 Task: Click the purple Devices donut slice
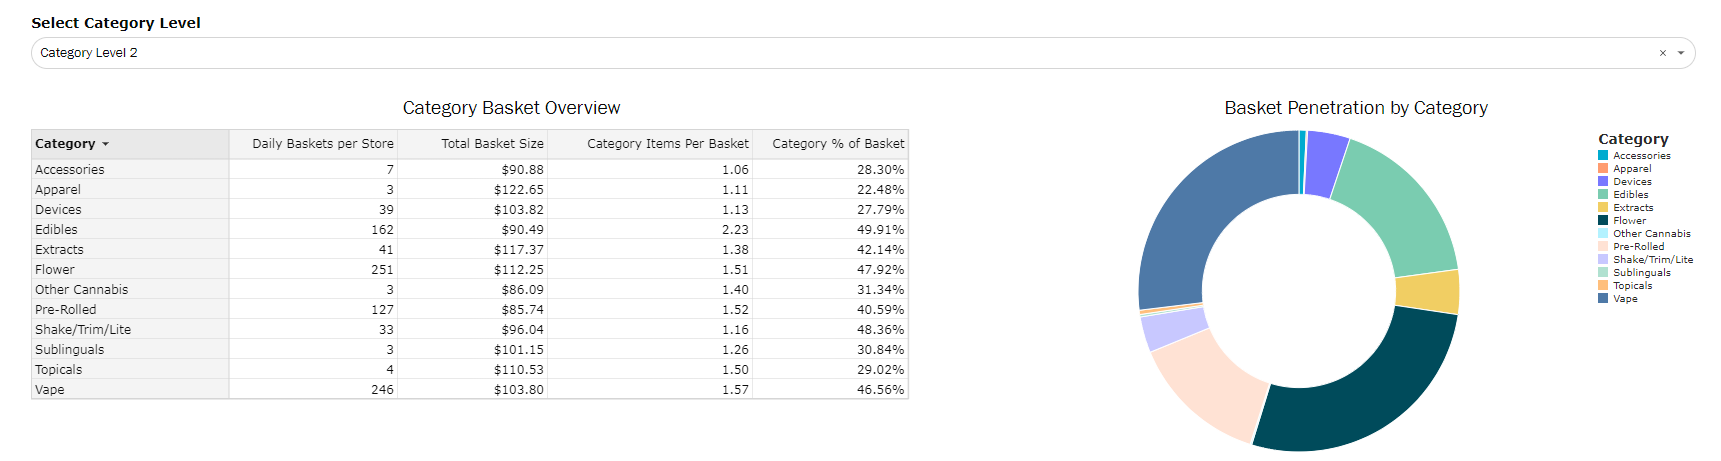(1325, 163)
